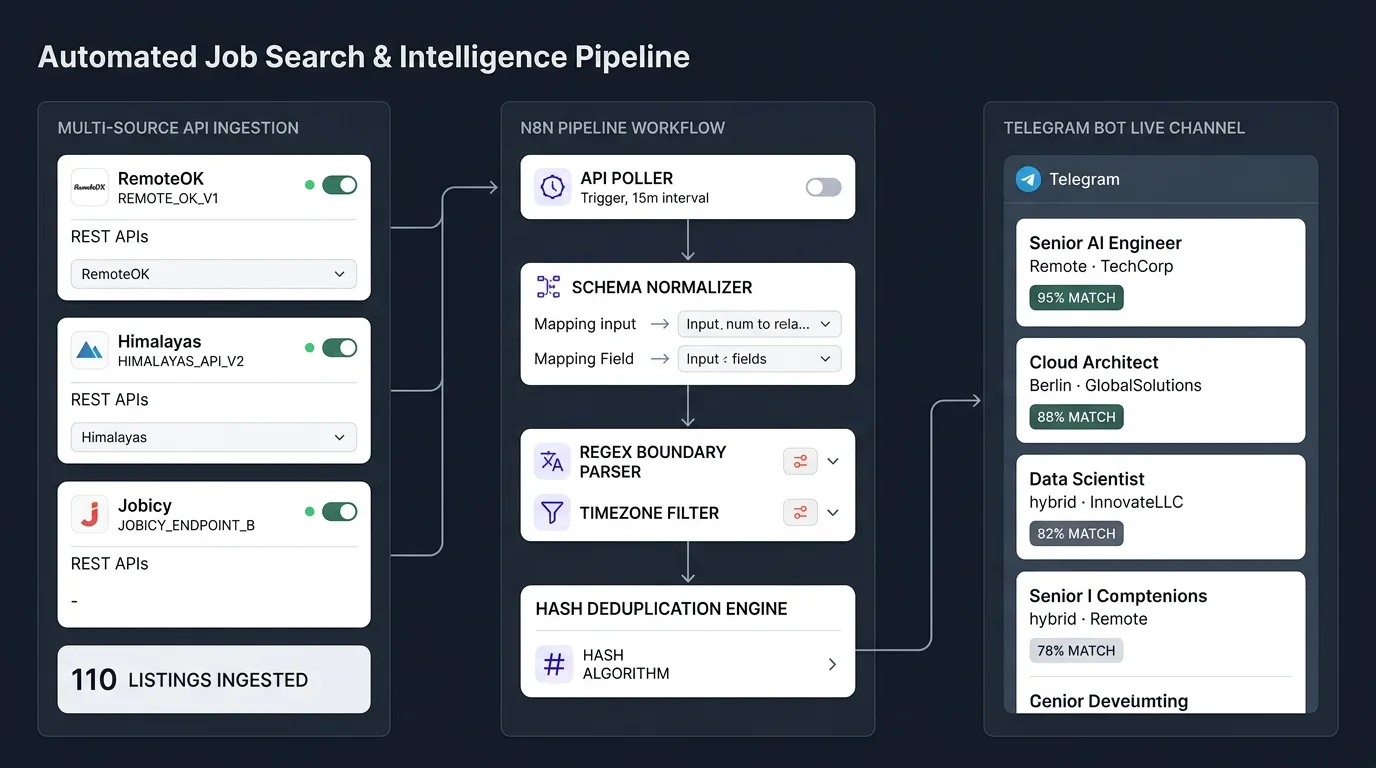Click 'Remote · TechCorp' text
1376x768 pixels.
[1101, 266]
